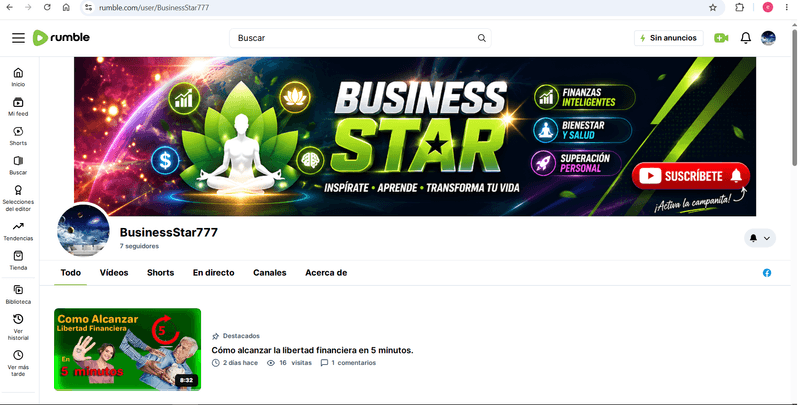Bookmark this page with star icon
800x405 pixels.
click(713, 8)
